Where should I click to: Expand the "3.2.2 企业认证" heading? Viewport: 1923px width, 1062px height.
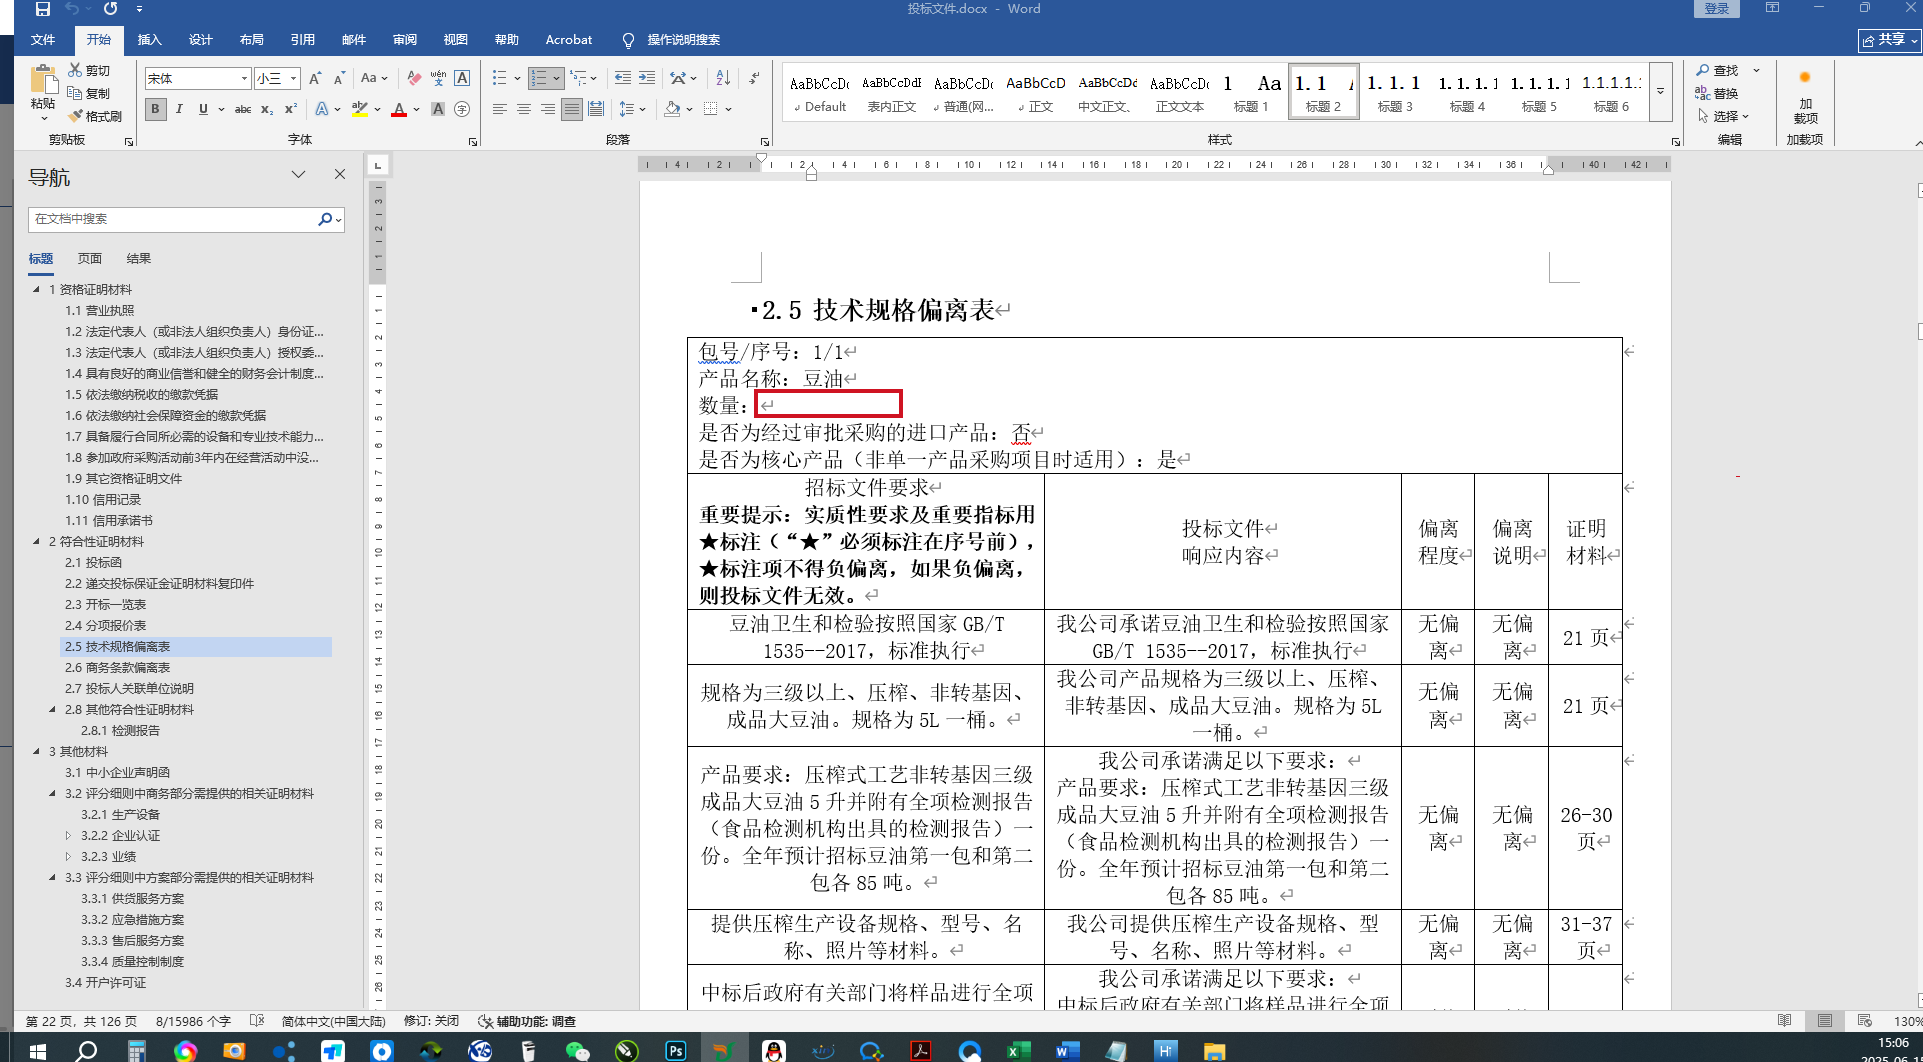pyautogui.click(x=69, y=836)
